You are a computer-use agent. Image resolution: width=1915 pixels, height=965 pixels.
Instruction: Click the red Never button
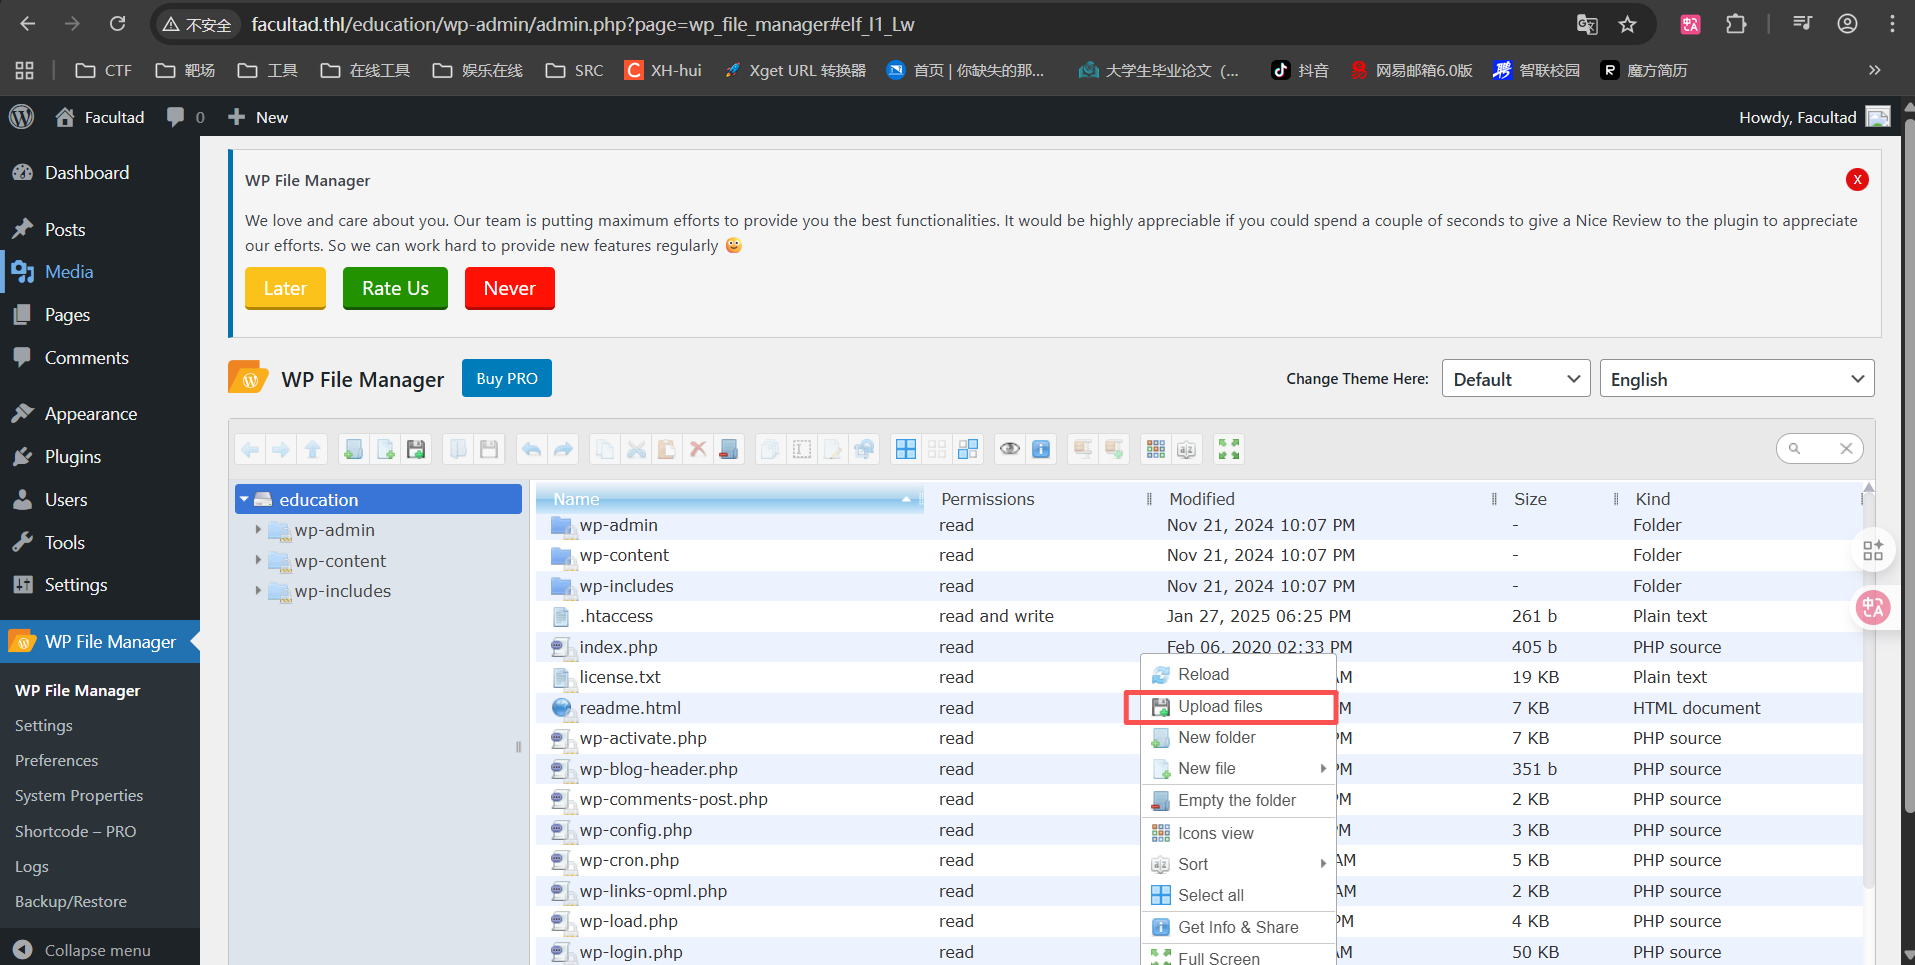(x=510, y=288)
